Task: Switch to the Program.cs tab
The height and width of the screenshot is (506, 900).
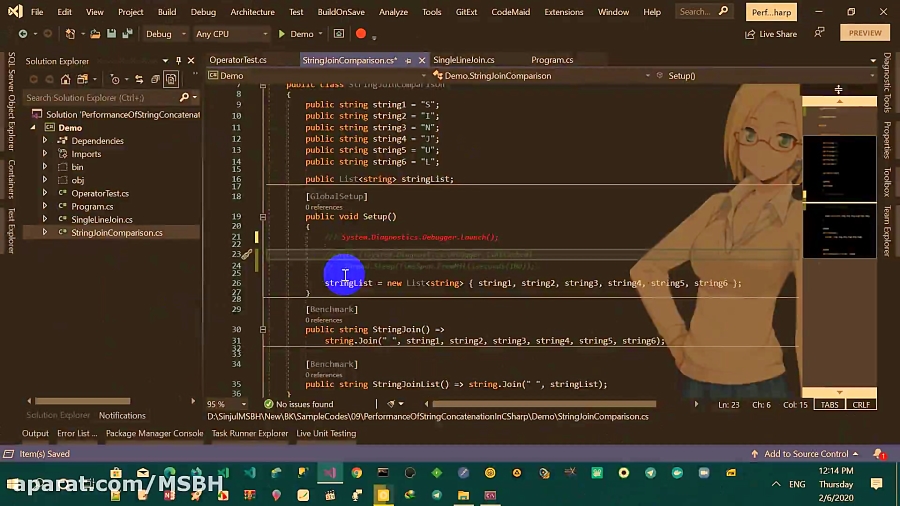Action: tap(552, 60)
